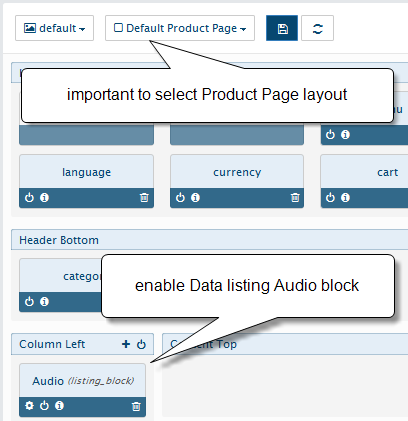Image resolution: width=408 pixels, height=421 pixels.
Task: Delete the language block with trash icon
Action: [144, 198]
